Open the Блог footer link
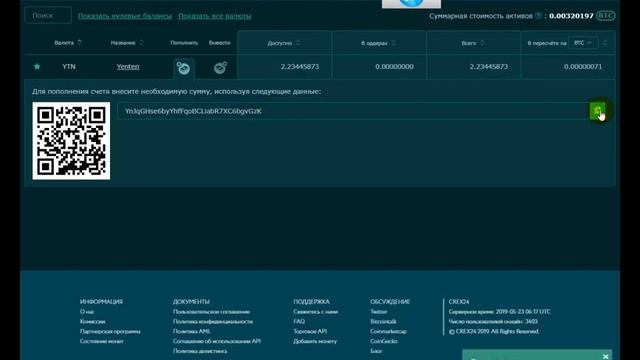 pos(376,351)
